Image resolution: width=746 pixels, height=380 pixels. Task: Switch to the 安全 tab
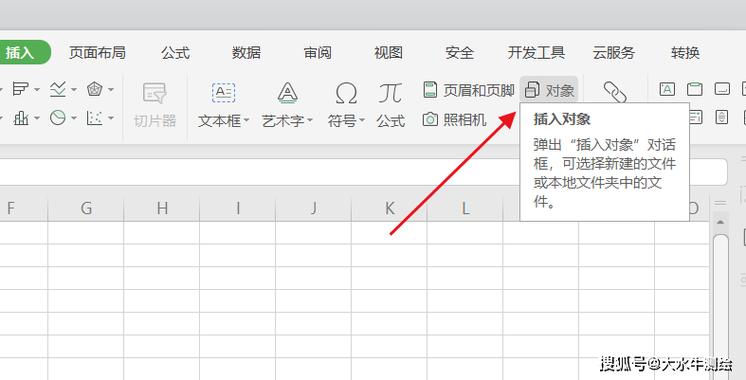[460, 52]
